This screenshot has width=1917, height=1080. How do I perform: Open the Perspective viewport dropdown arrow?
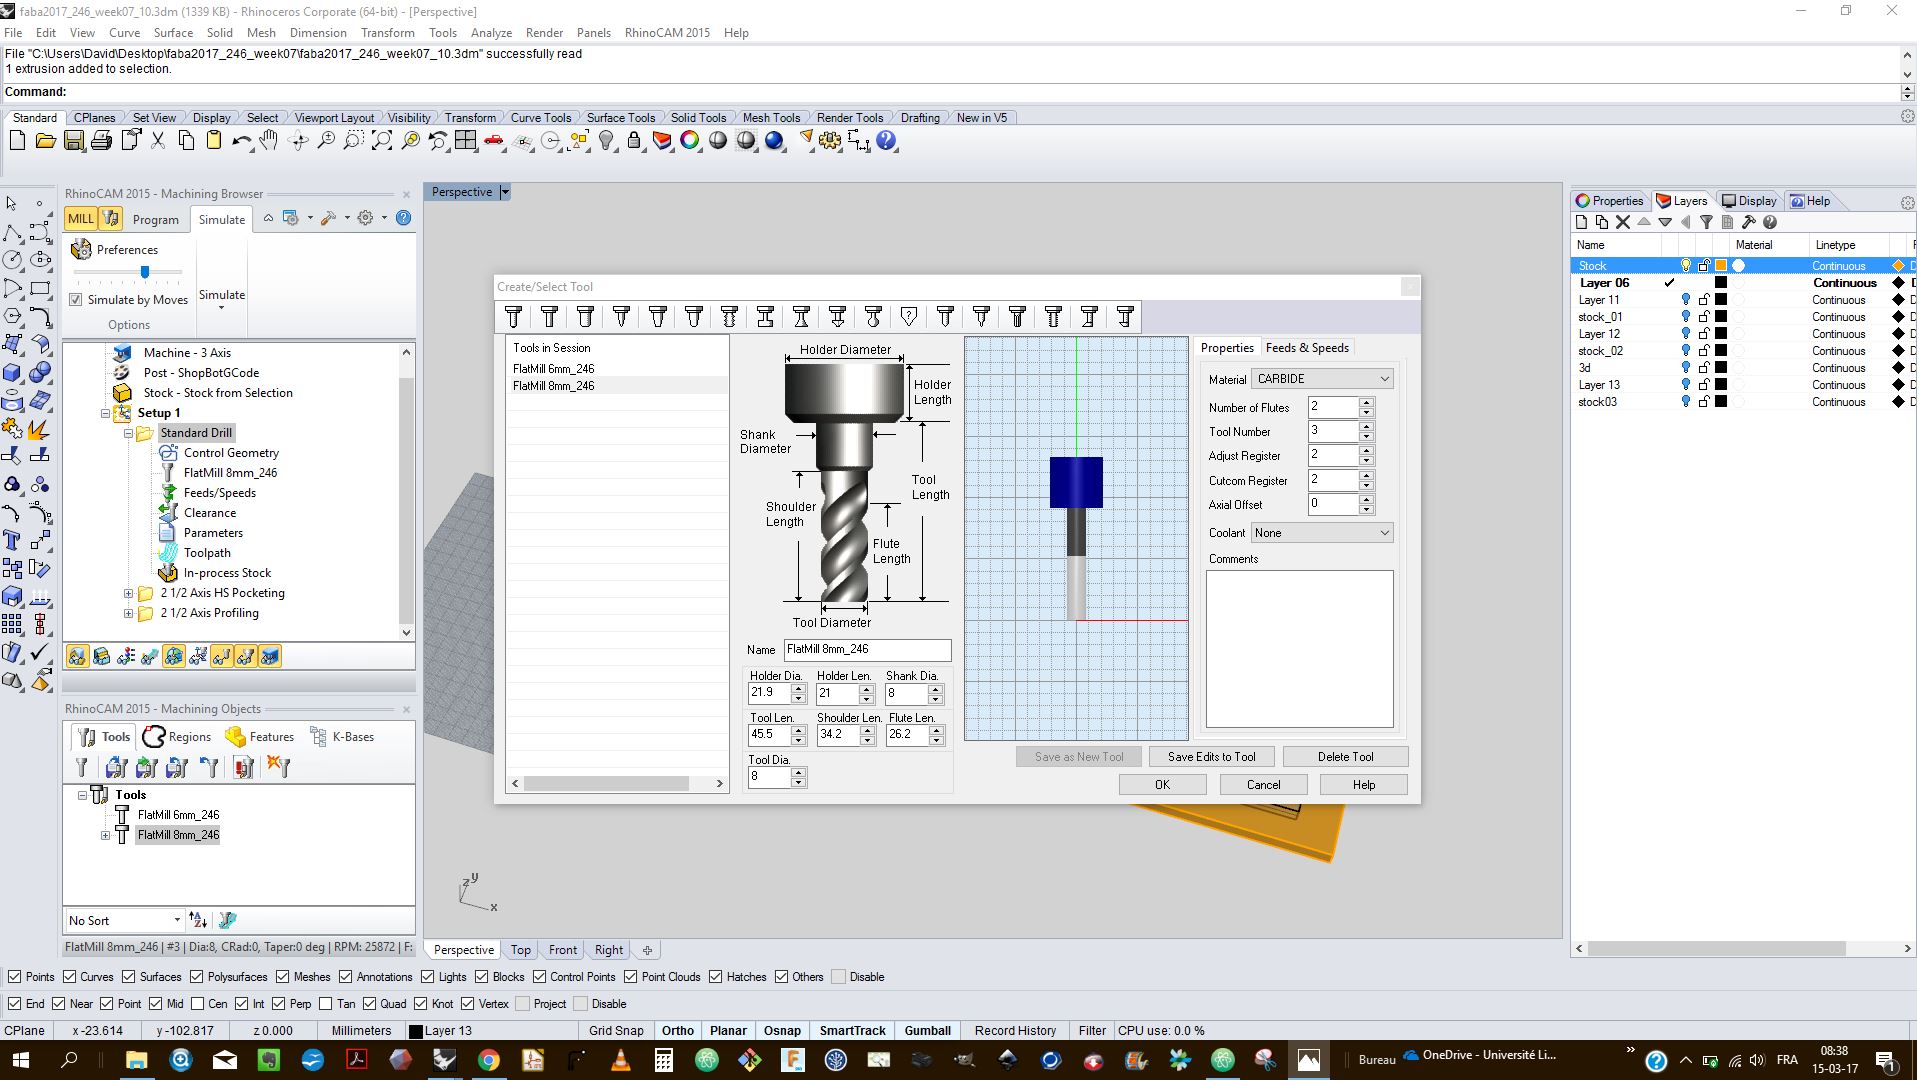pos(505,192)
